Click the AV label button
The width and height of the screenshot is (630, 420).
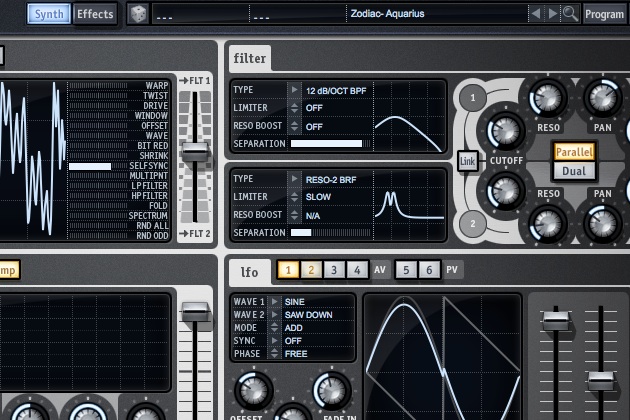coord(380,270)
